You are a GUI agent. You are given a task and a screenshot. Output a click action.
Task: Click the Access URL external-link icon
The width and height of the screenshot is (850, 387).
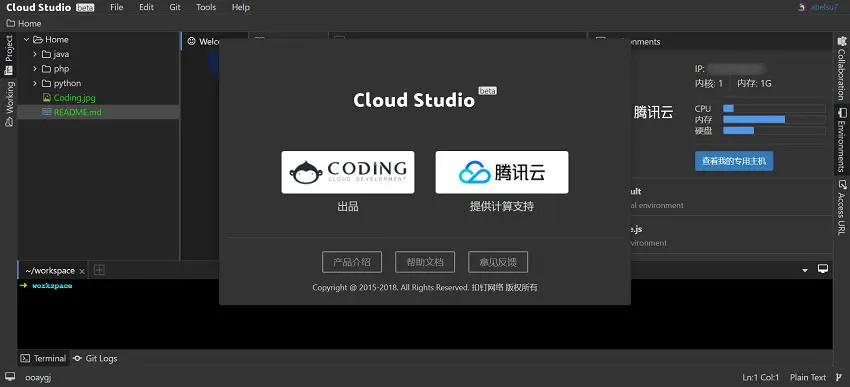coord(841,184)
